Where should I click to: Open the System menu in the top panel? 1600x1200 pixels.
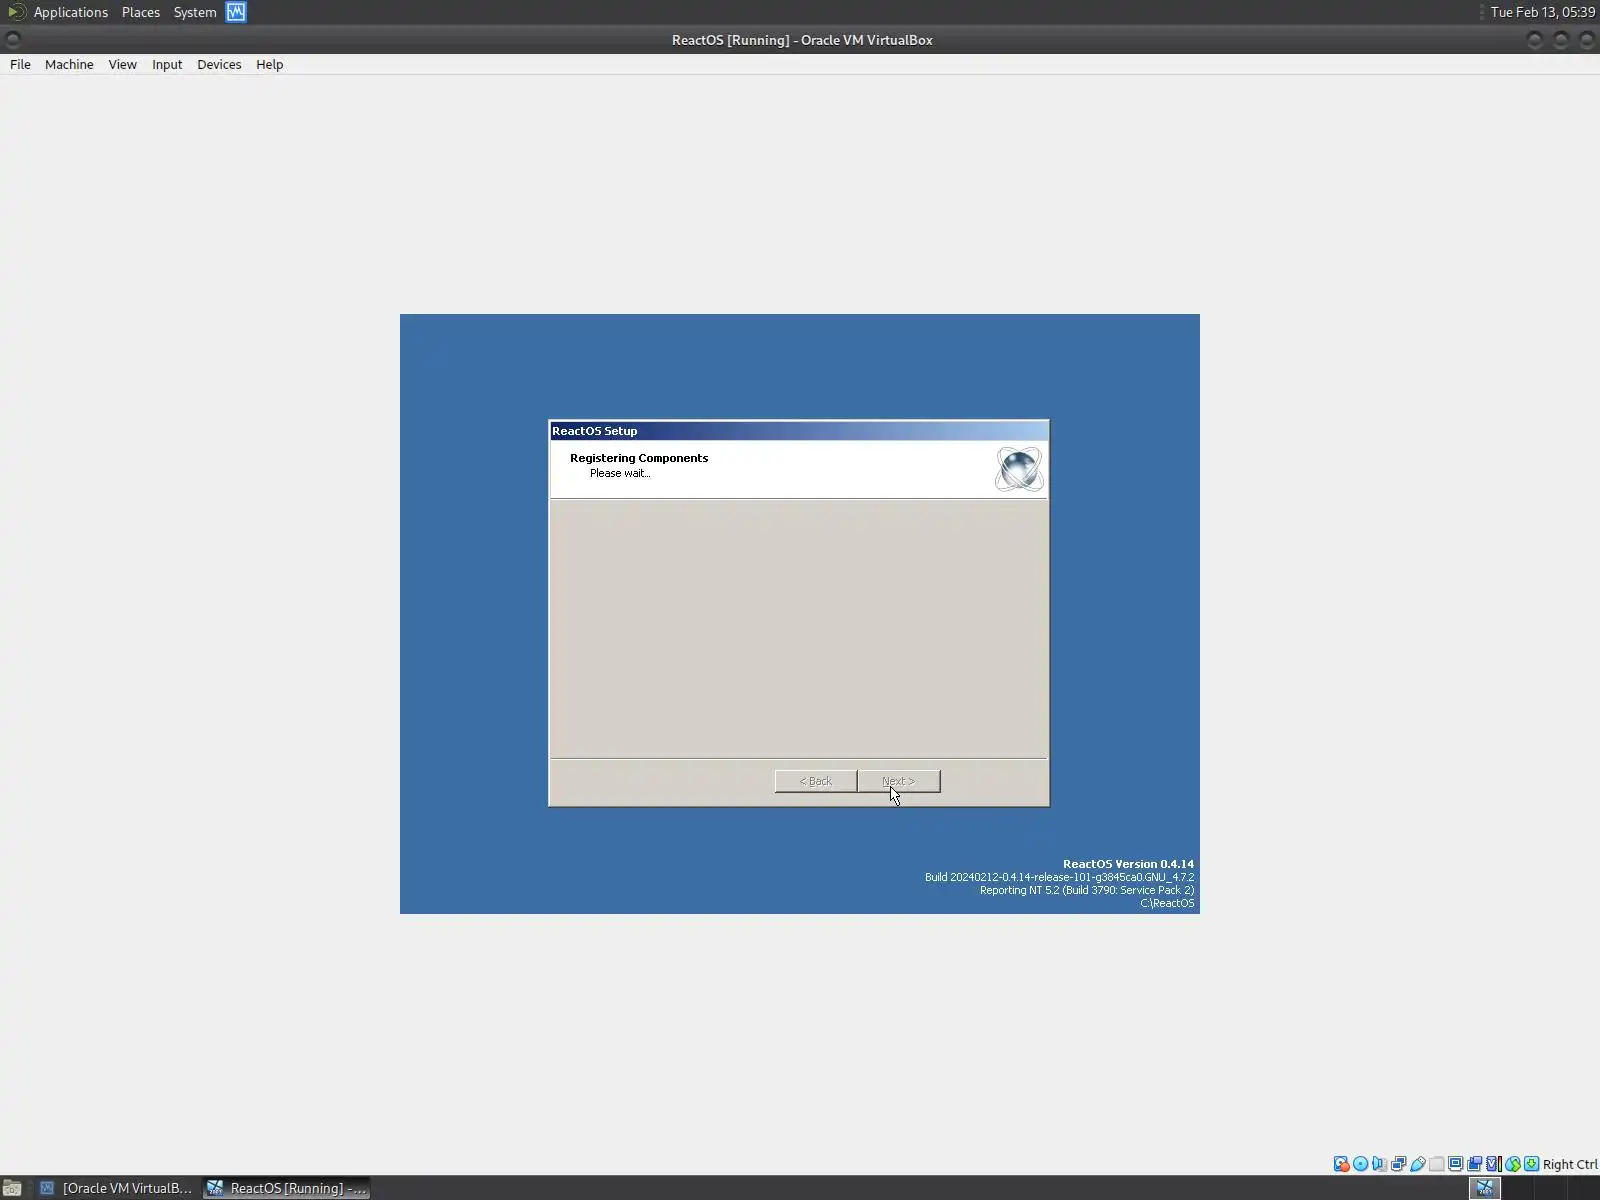195,12
